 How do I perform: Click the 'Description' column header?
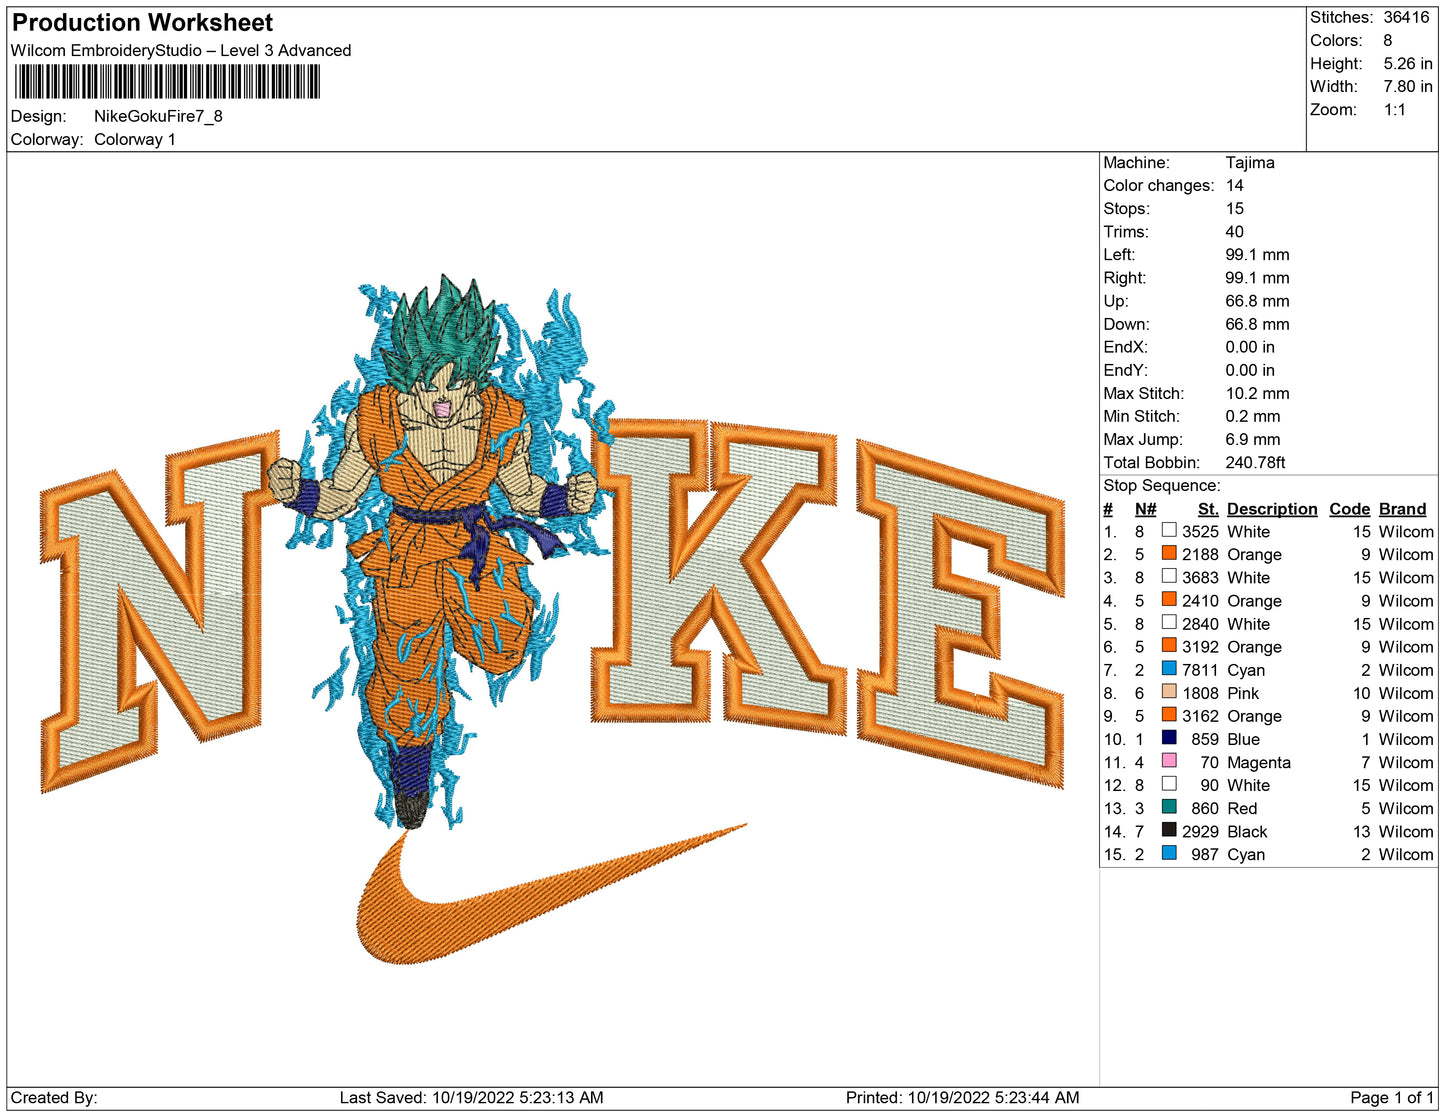(x=1272, y=509)
